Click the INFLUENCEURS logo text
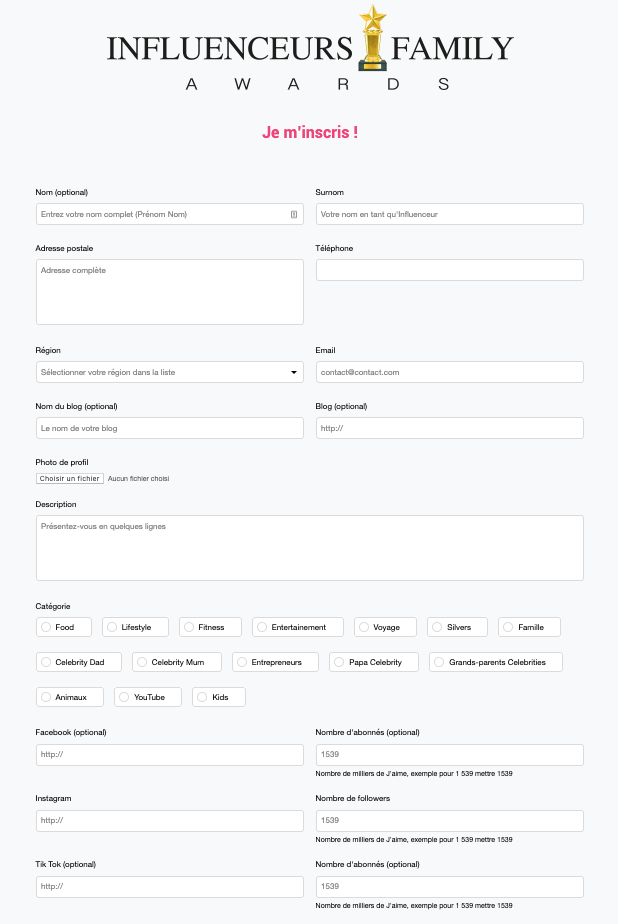 pyautogui.click(x=230, y=48)
